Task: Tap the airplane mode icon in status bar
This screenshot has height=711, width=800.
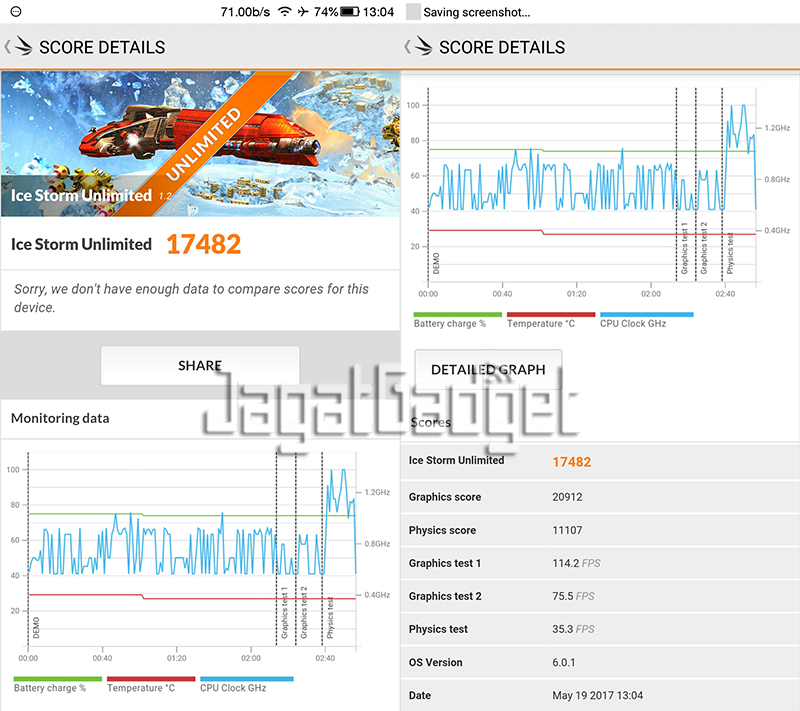Action: point(303,12)
